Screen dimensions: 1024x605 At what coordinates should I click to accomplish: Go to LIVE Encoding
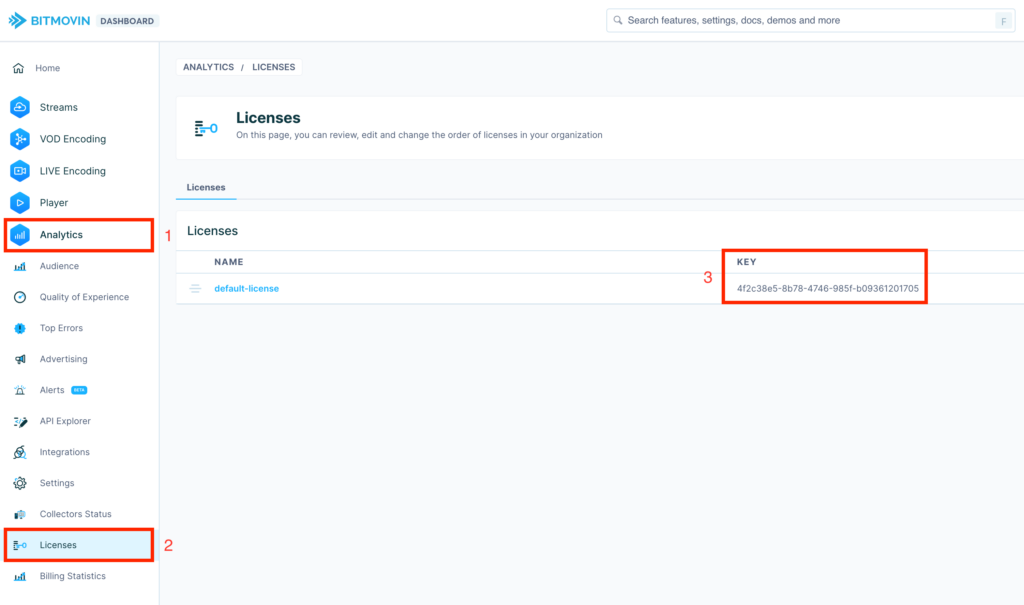point(72,171)
